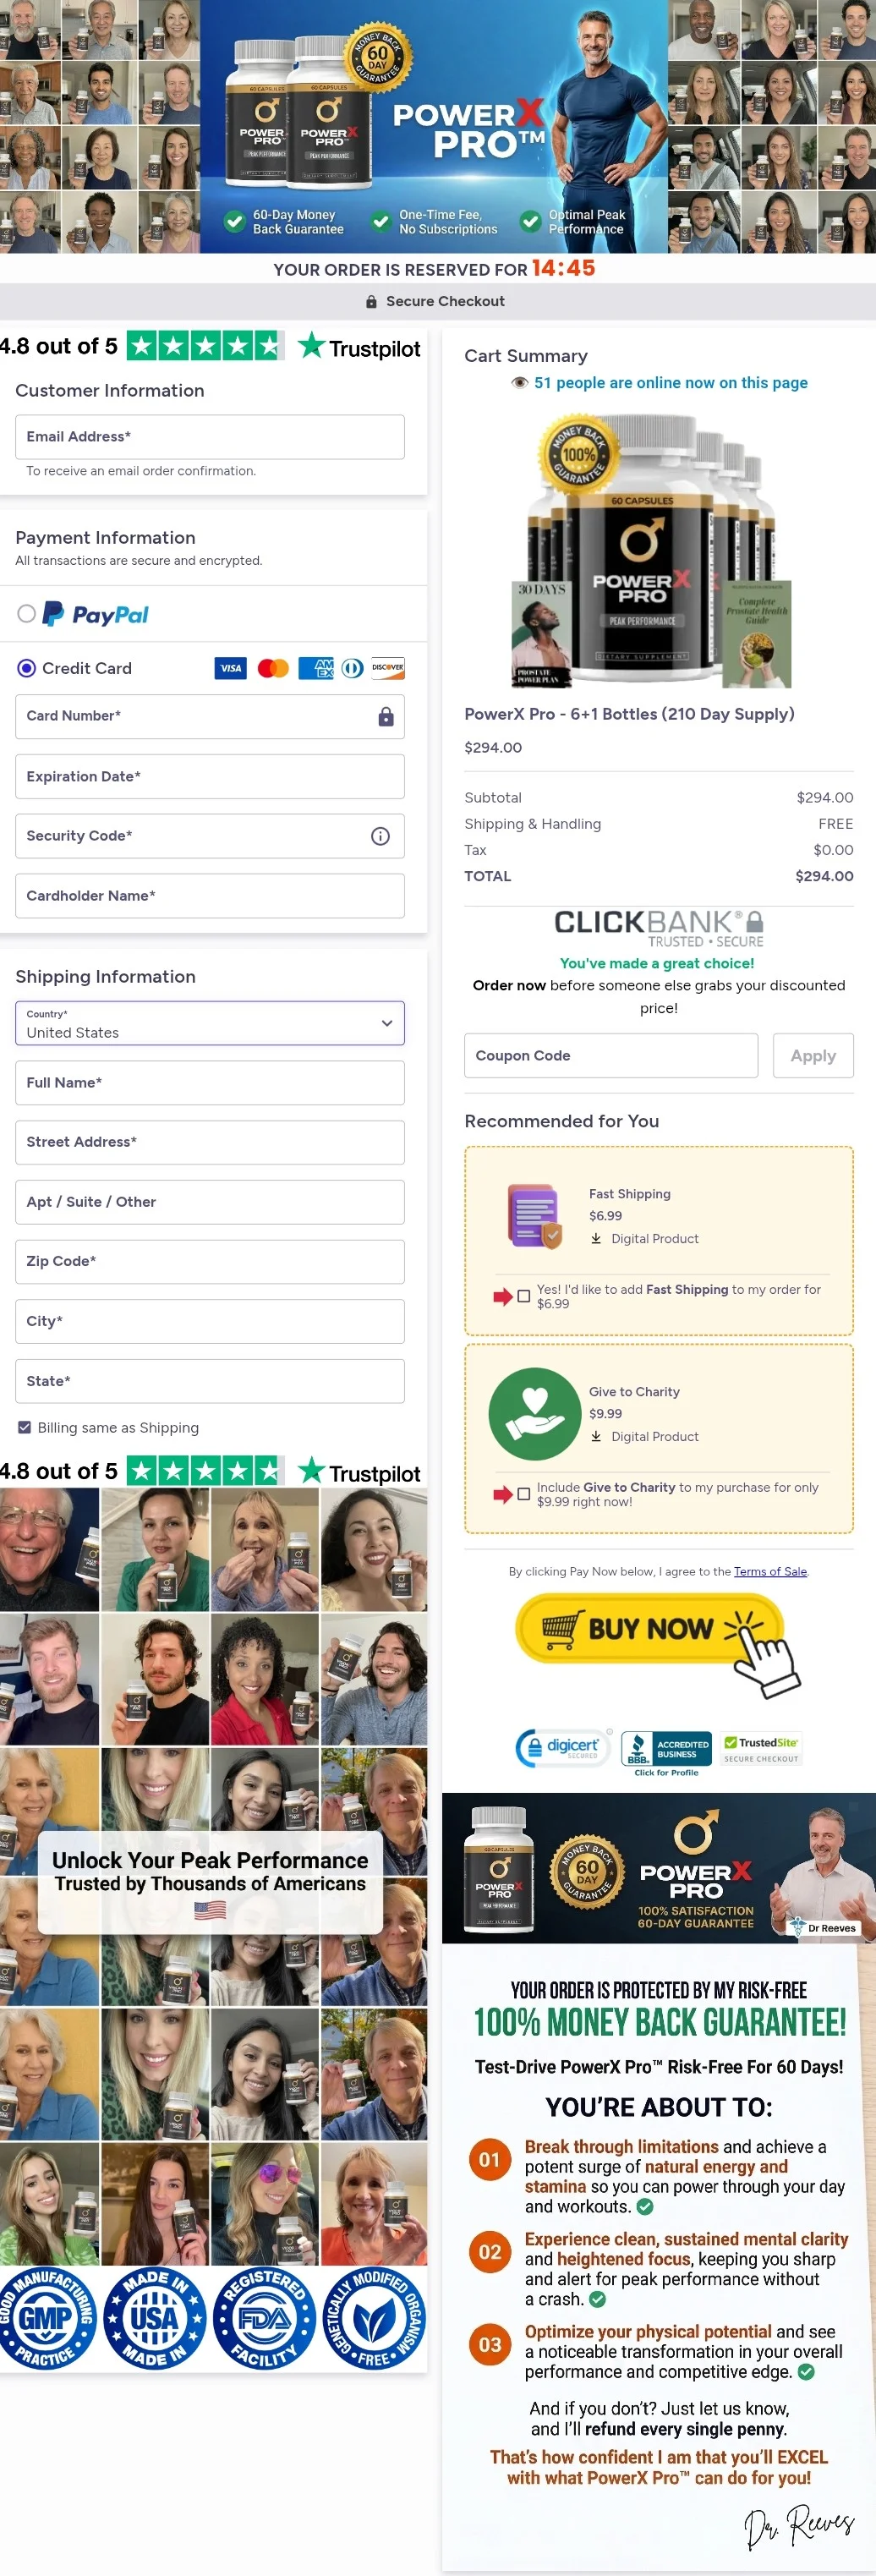The width and height of the screenshot is (876, 2576).
Task: Expand the Country dropdown
Action: 210,1023
